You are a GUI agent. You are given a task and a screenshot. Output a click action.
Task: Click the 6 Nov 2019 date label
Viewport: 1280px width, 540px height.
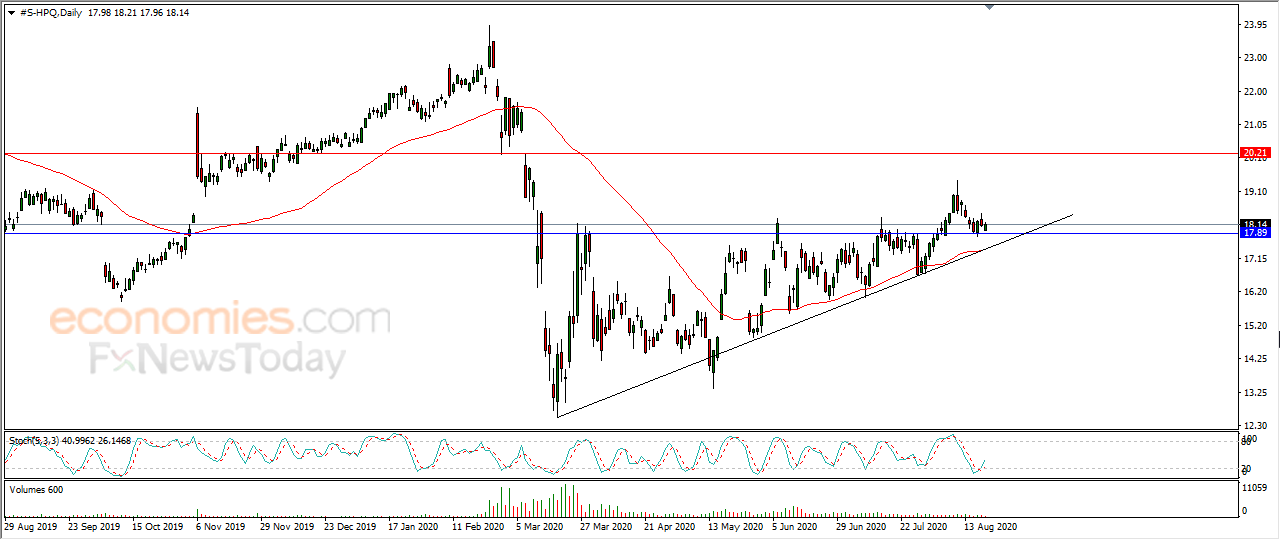tap(221, 525)
